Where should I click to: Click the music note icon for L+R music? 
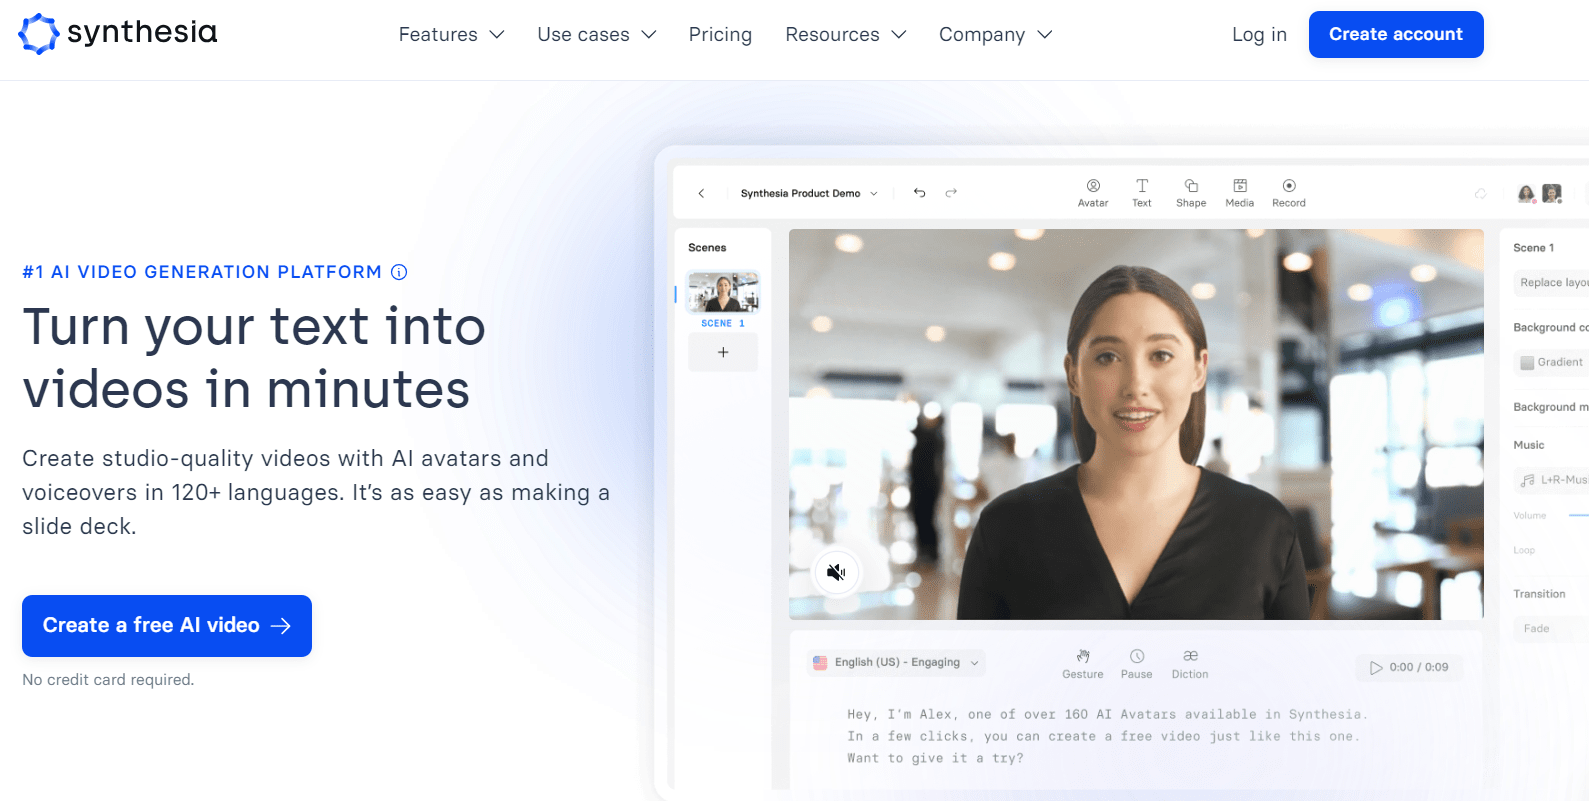pos(1528,480)
